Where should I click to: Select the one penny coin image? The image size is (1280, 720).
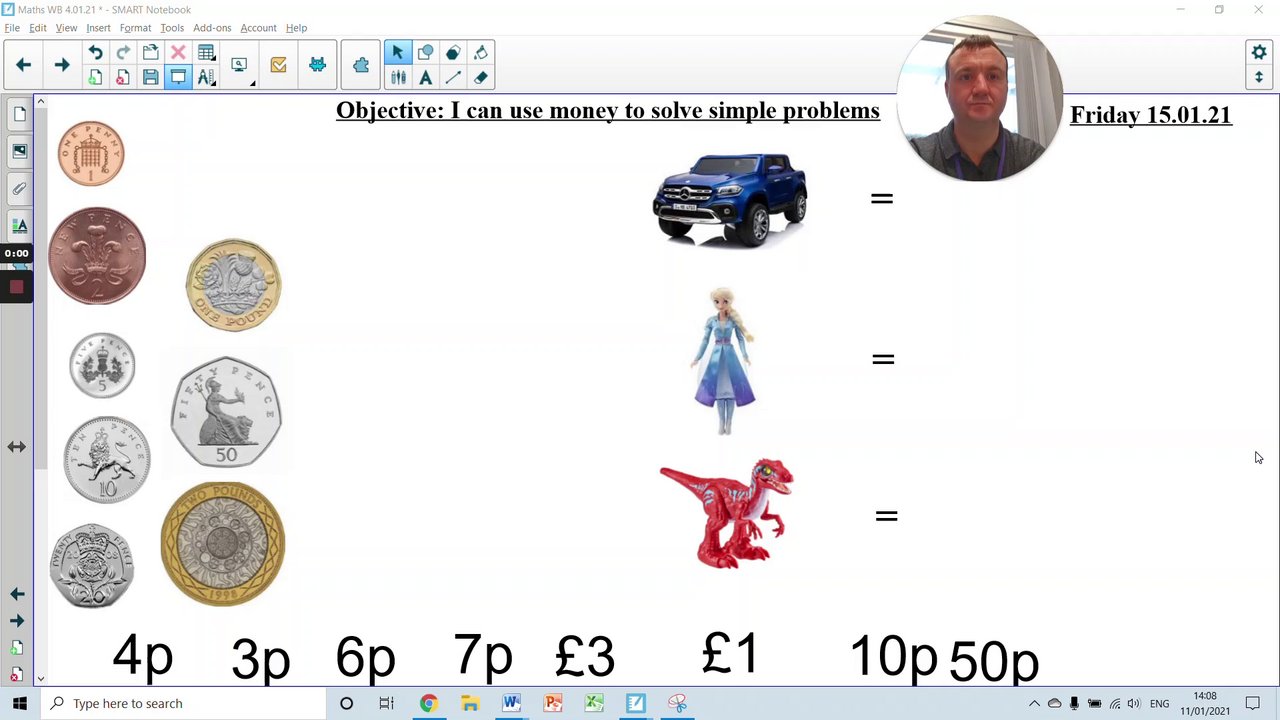(x=91, y=154)
